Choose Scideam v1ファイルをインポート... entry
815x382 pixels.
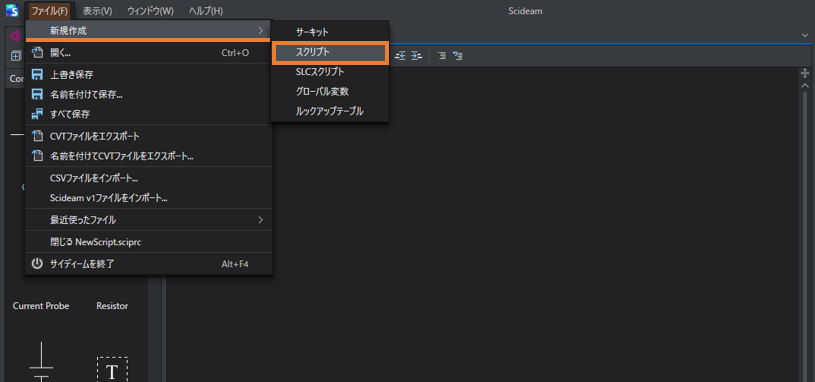[149, 198]
